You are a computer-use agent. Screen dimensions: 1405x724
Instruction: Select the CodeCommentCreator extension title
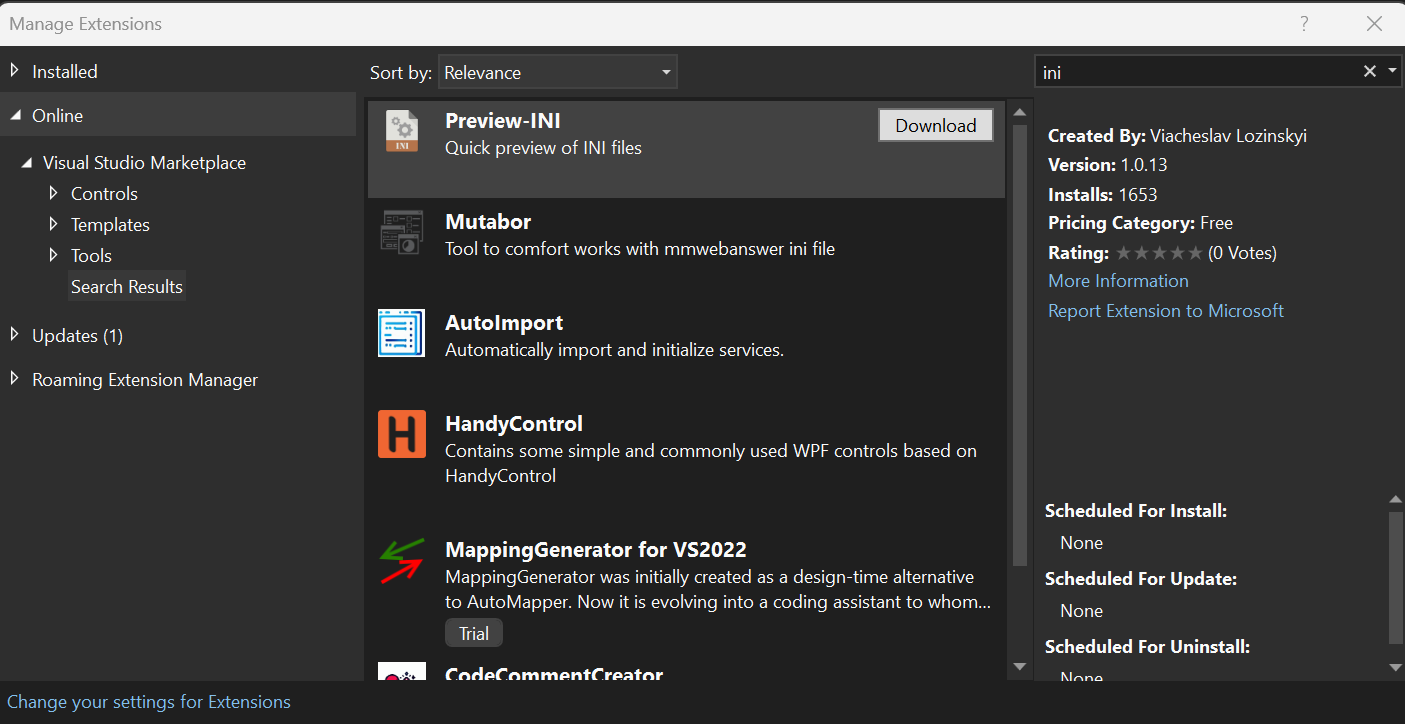[x=554, y=675]
